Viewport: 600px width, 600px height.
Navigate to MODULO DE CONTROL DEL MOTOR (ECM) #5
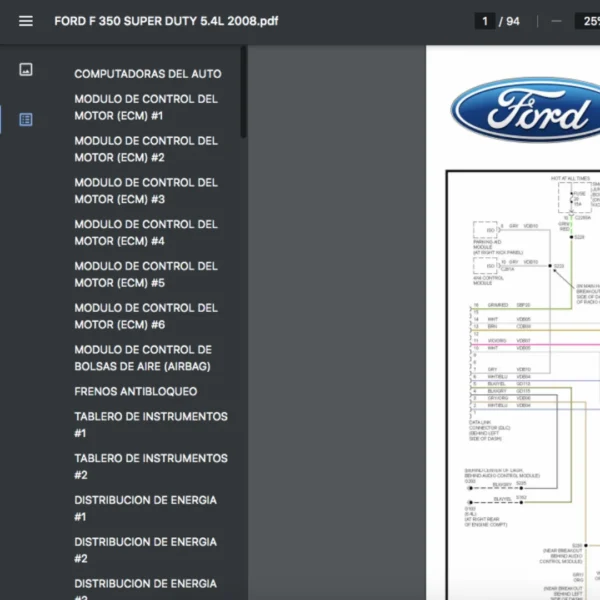[x=146, y=275]
